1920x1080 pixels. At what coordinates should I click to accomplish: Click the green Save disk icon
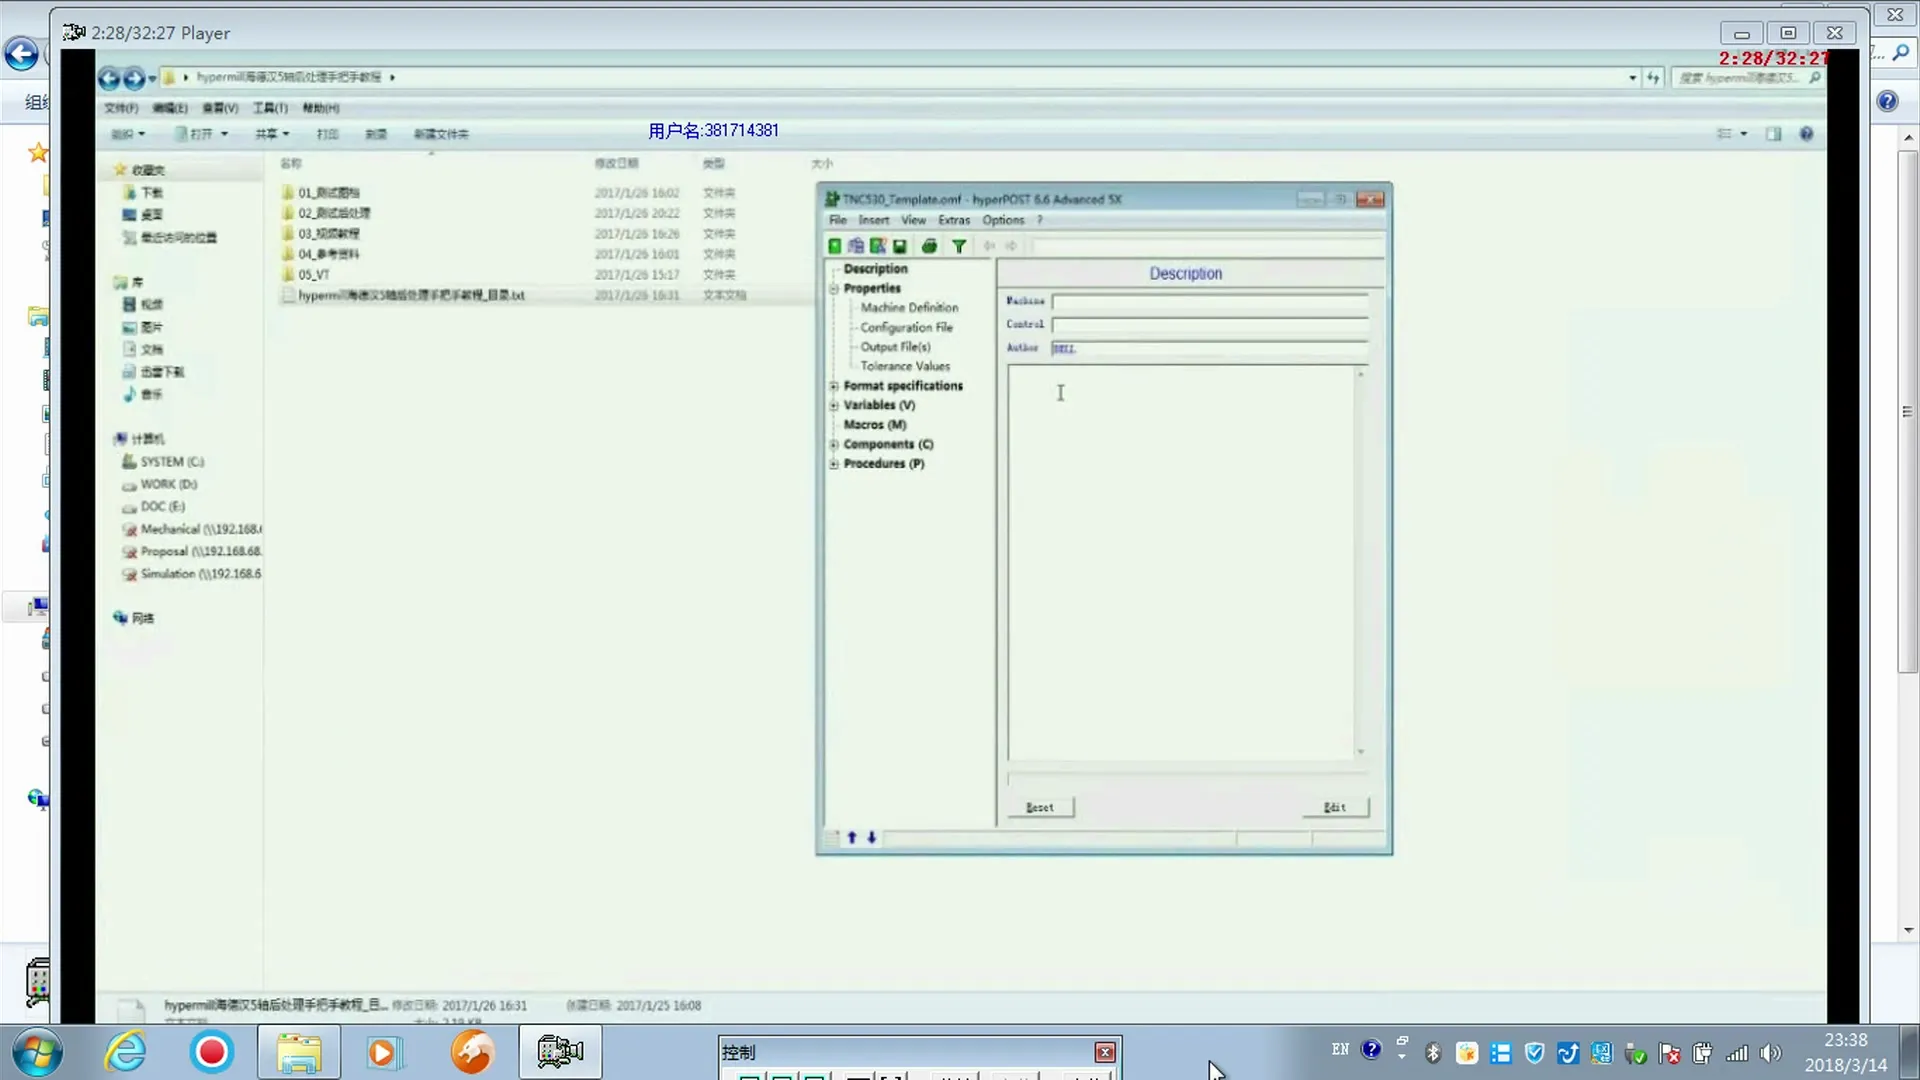[900, 246]
